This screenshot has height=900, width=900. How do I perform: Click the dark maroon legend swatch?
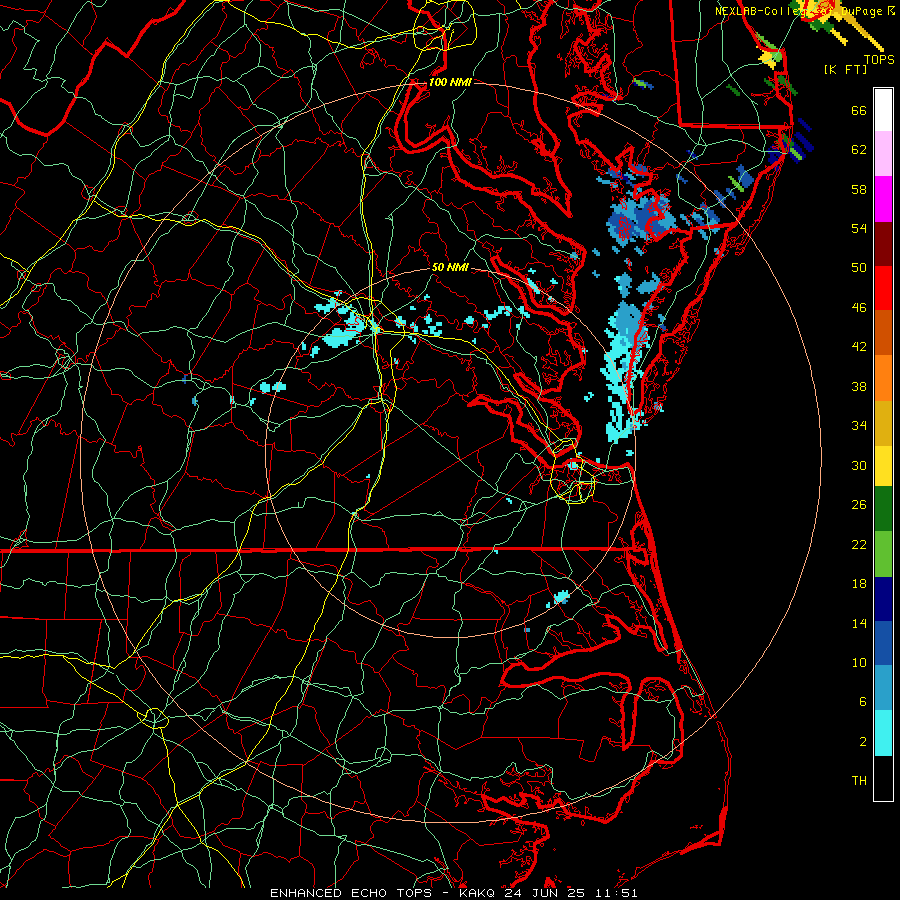tap(883, 243)
